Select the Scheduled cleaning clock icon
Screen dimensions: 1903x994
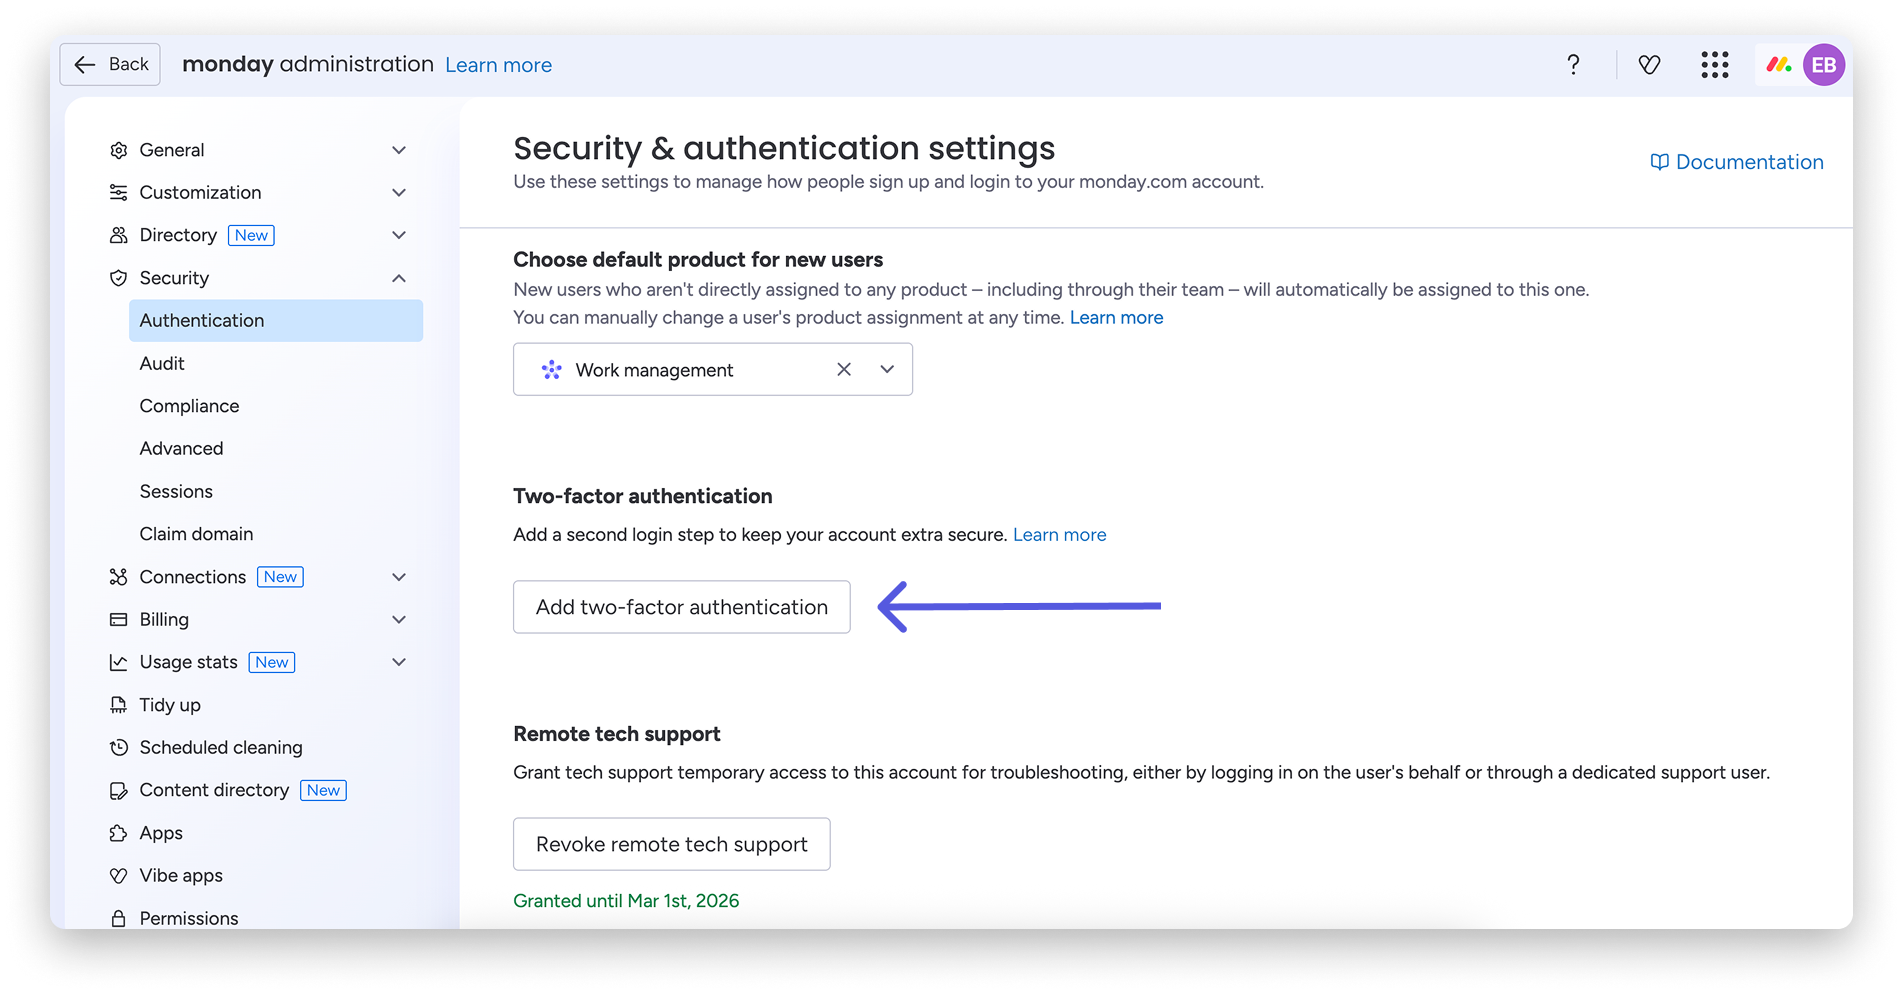pos(119,747)
